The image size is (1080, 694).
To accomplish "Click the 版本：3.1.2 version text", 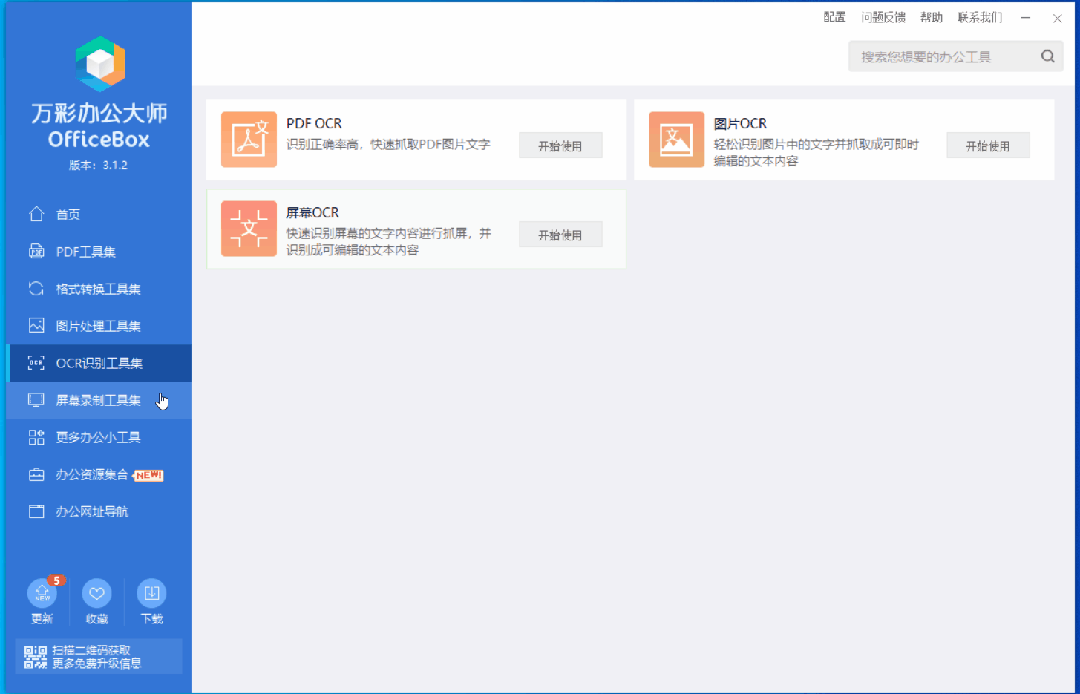I will pyautogui.click(x=98, y=166).
